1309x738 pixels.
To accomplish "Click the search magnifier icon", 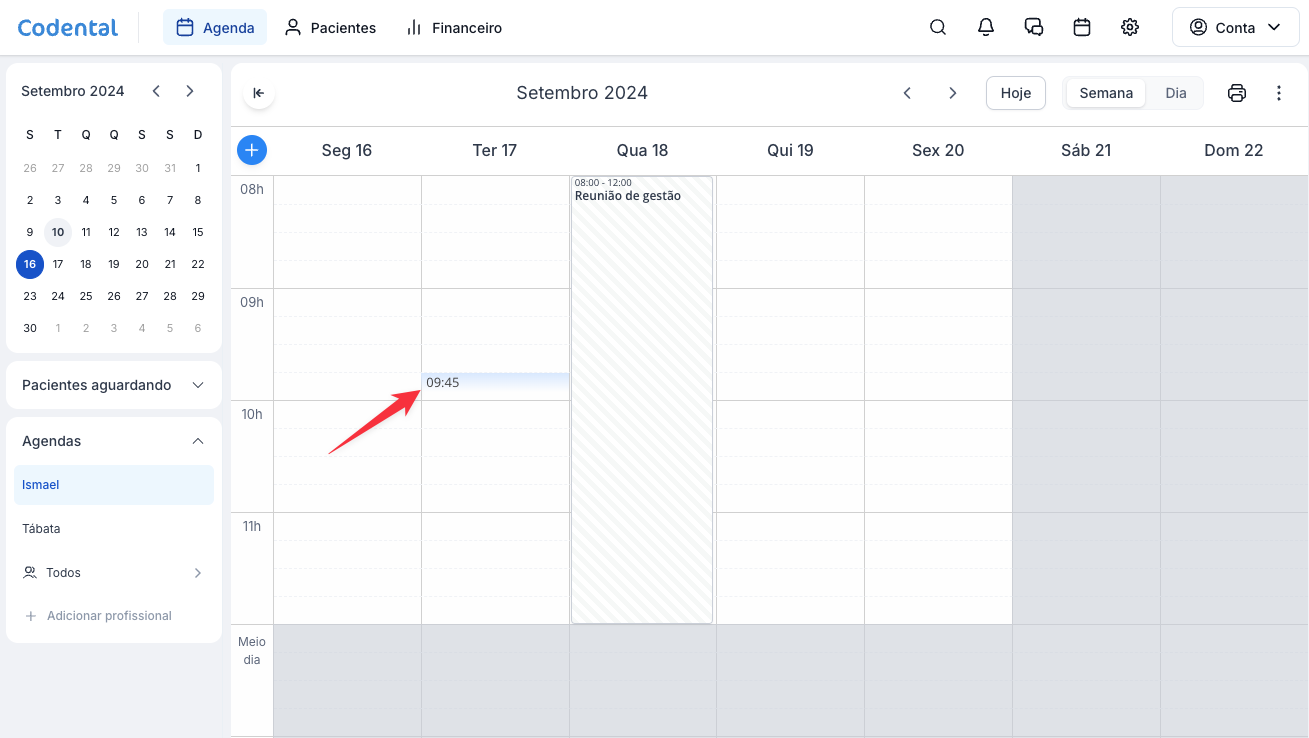I will click(938, 28).
